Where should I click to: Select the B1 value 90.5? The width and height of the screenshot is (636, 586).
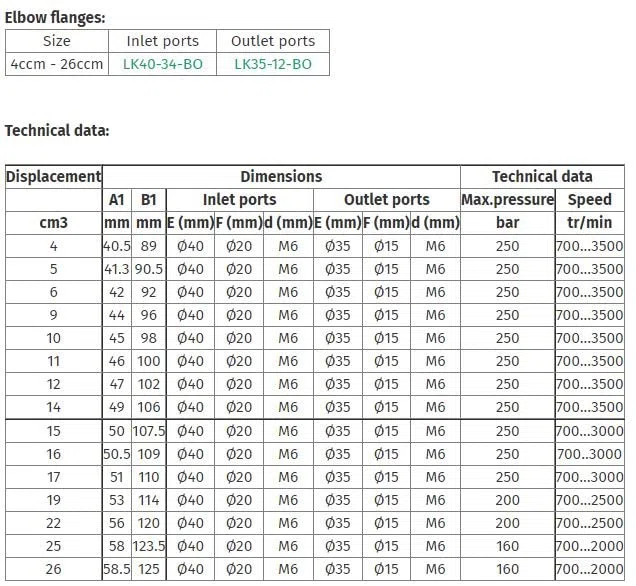pyautogui.click(x=148, y=269)
